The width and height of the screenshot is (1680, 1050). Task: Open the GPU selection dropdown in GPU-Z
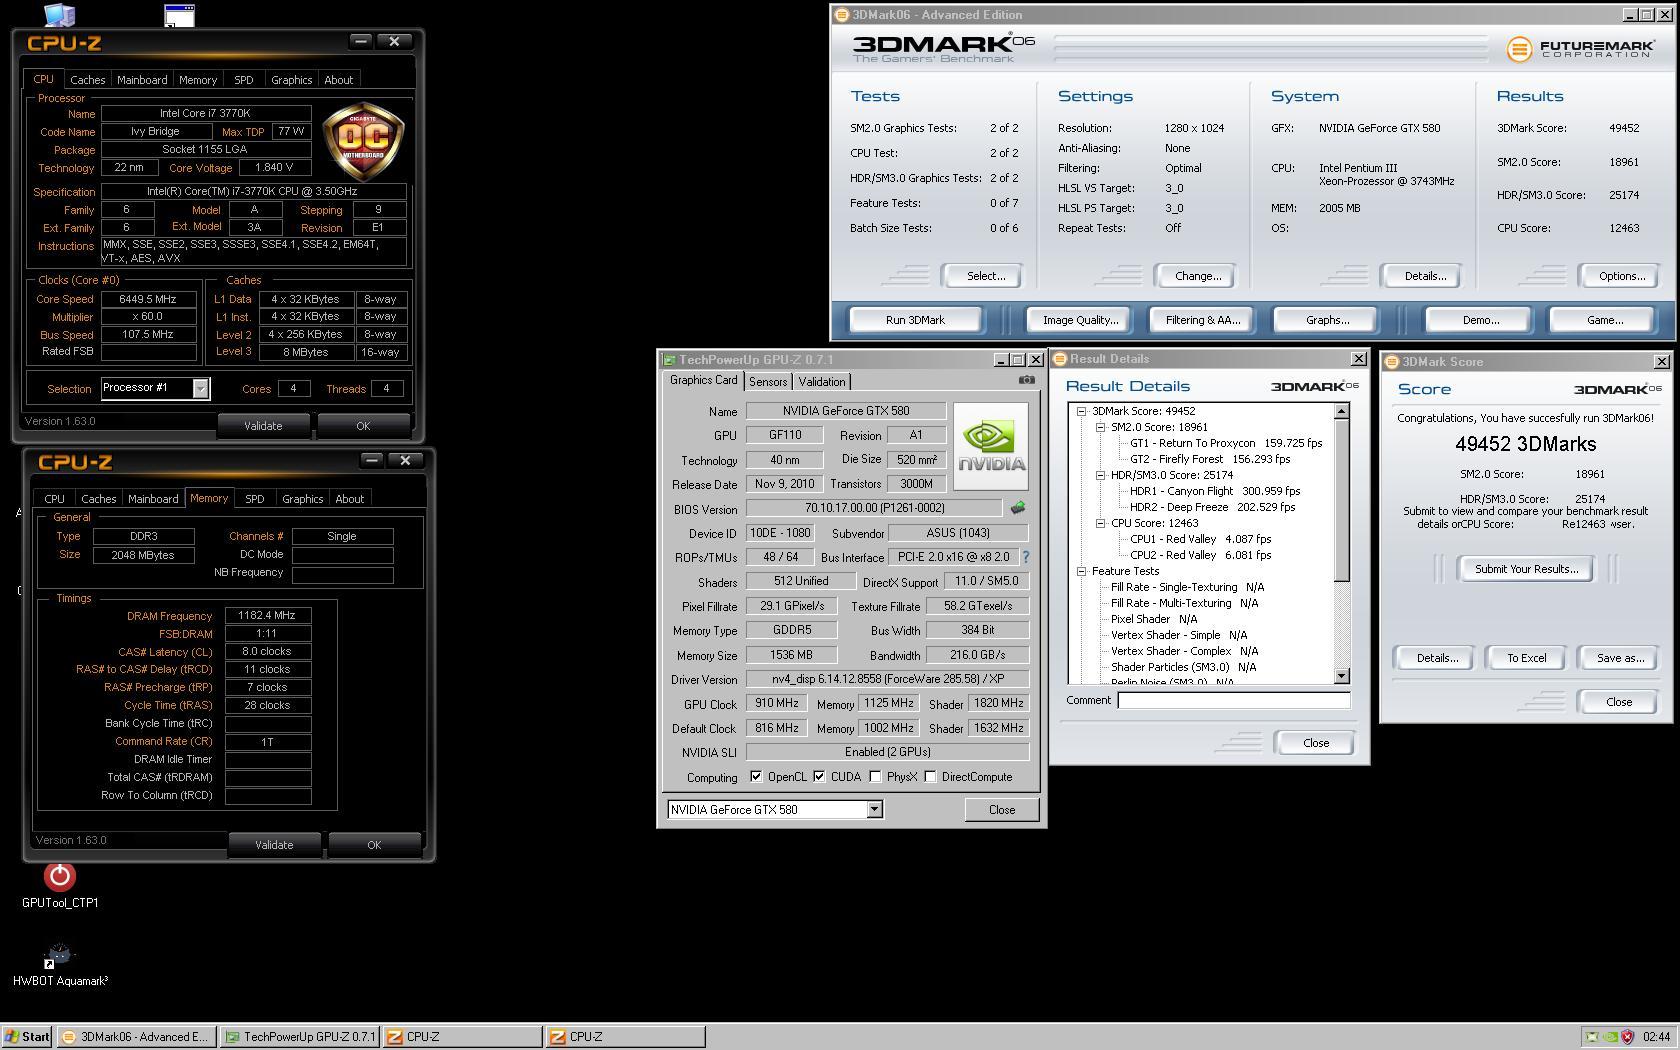[874, 810]
